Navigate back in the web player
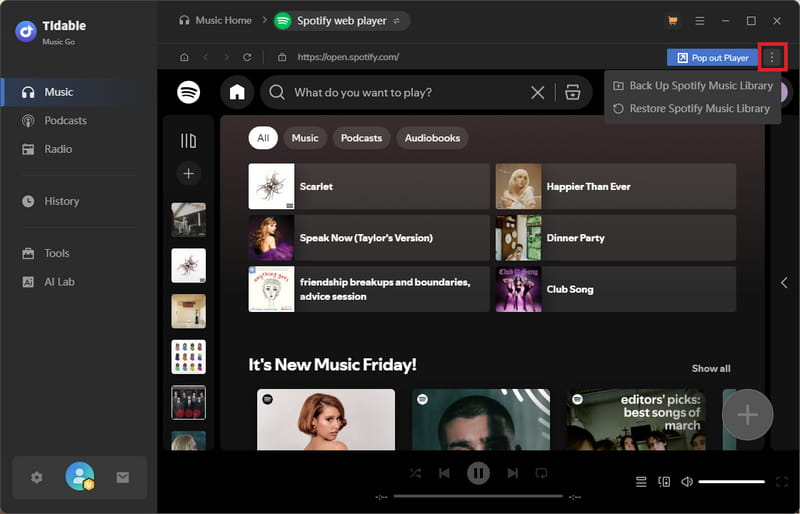Image resolution: width=800 pixels, height=514 pixels. 206,57
